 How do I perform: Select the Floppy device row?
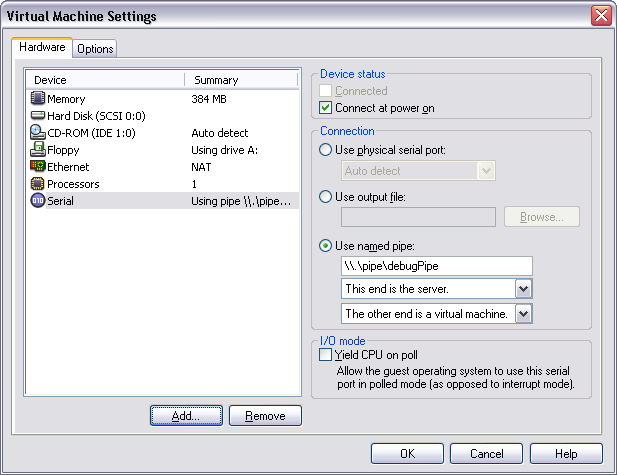click(x=163, y=150)
